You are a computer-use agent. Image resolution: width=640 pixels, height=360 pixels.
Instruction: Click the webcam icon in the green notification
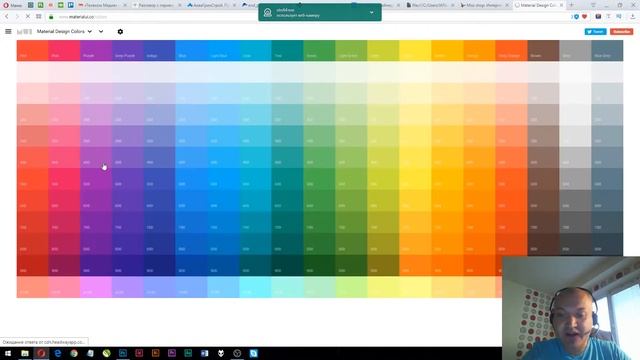tap(268, 13)
